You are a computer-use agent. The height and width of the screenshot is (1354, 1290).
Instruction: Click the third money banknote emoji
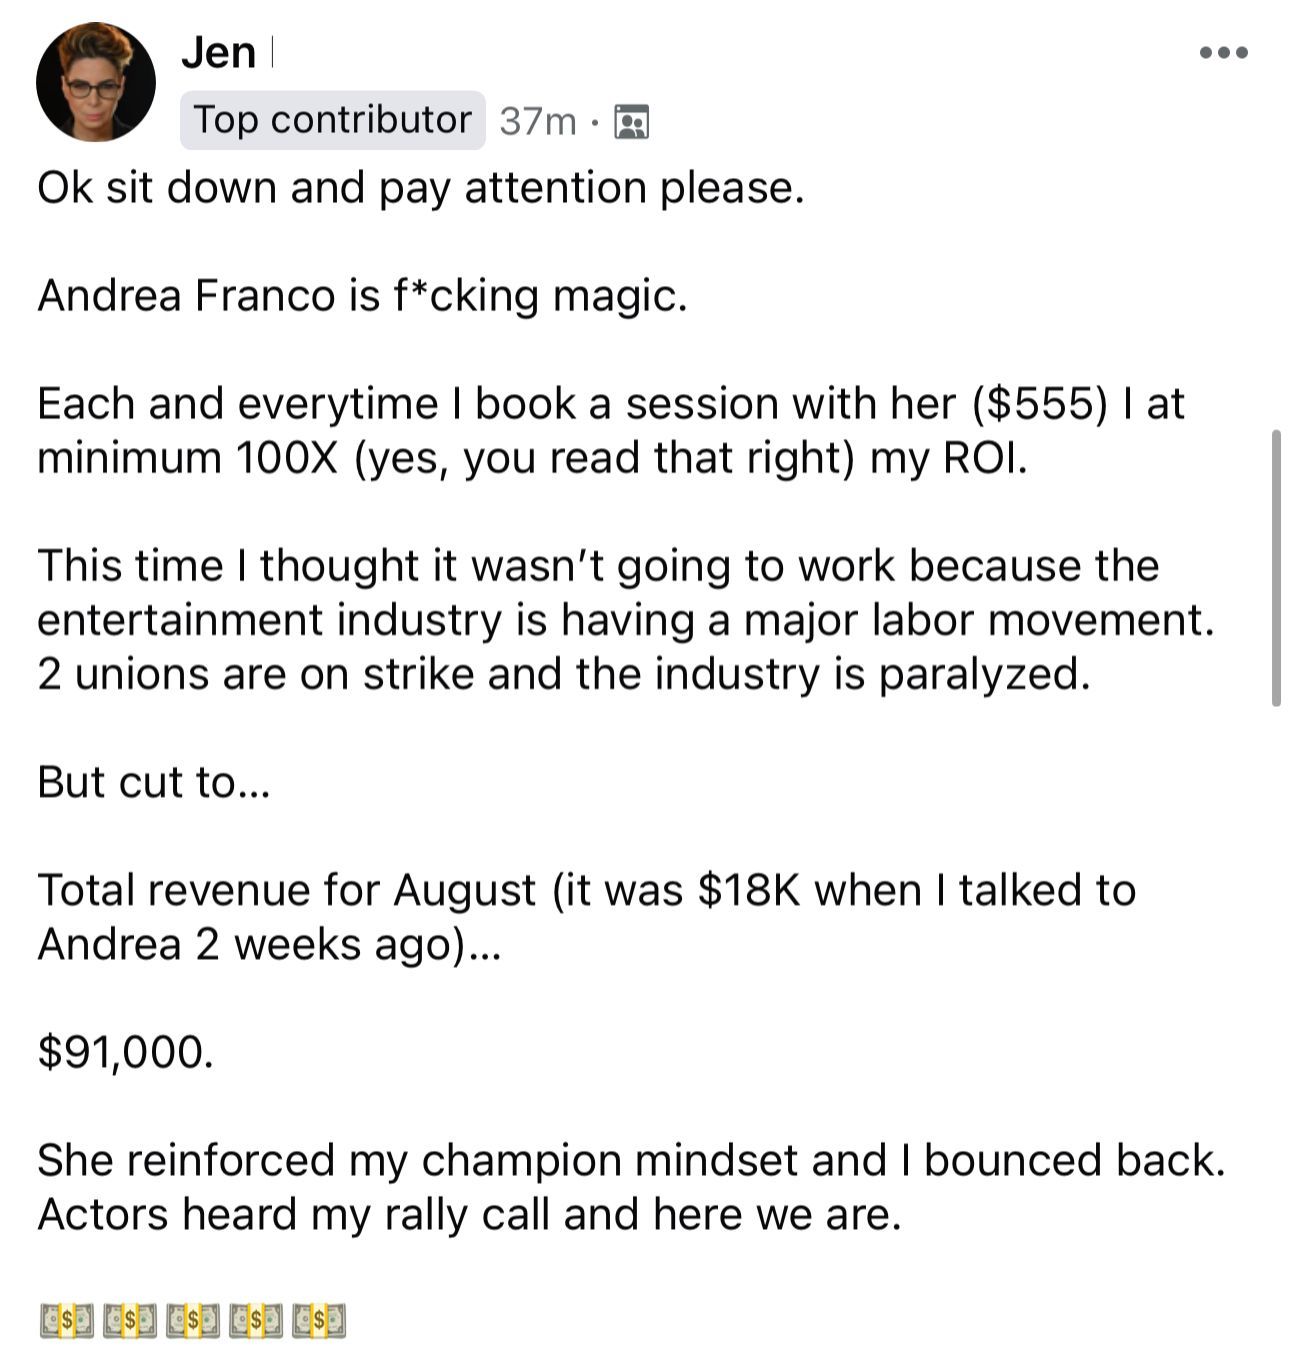click(x=193, y=1320)
